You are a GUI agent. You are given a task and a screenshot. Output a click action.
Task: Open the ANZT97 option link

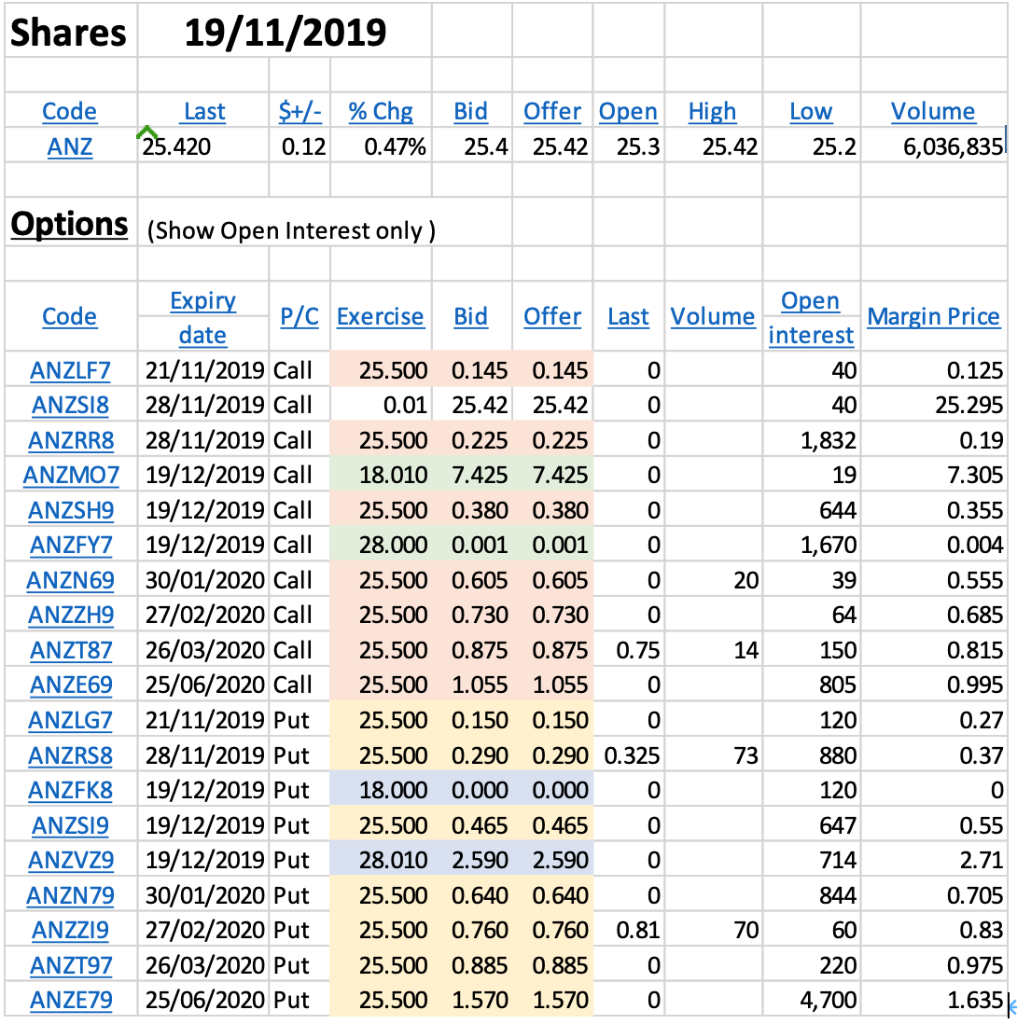[x=71, y=965]
